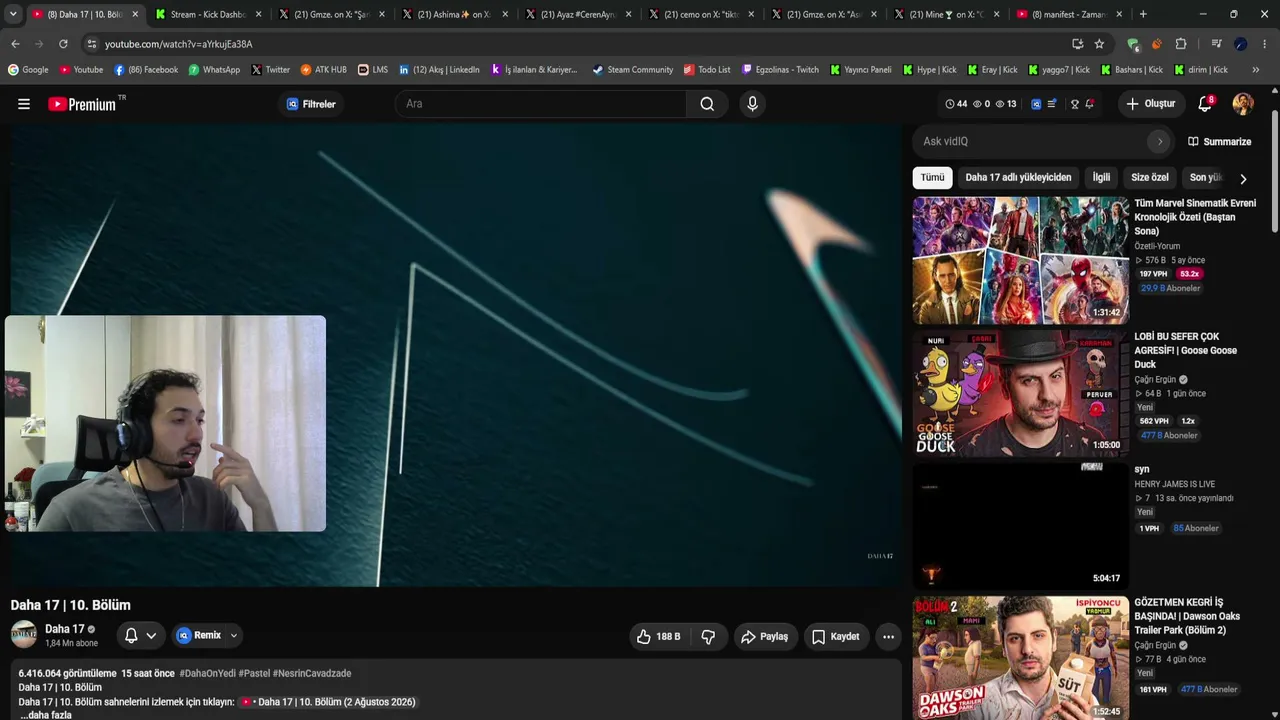Open the linked 'Daha 17 | 10. Bölüm' video chip
The width and height of the screenshot is (1280, 720).
[328, 702]
